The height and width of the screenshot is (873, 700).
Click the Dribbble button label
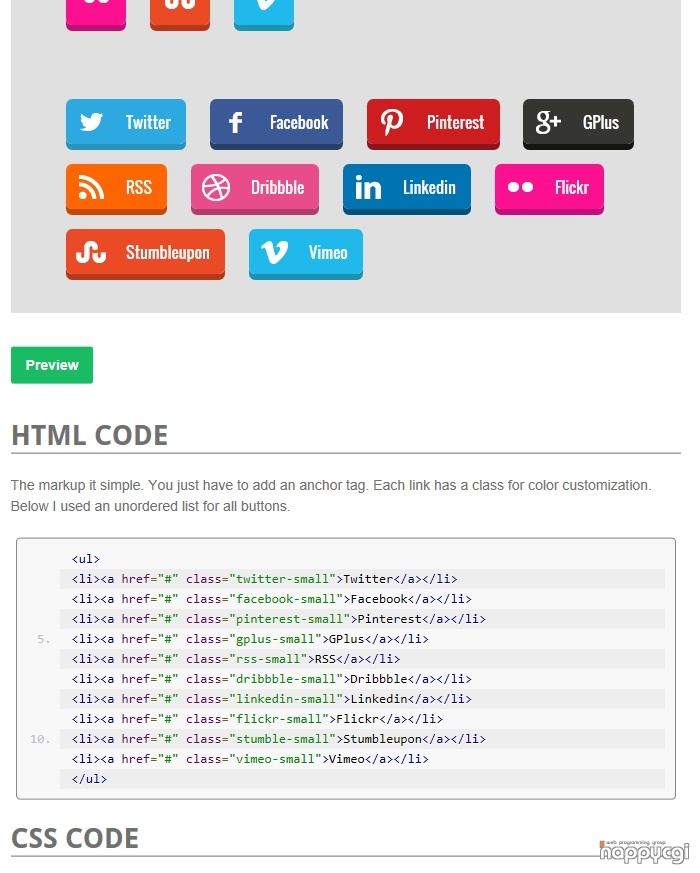pyautogui.click(x=277, y=187)
